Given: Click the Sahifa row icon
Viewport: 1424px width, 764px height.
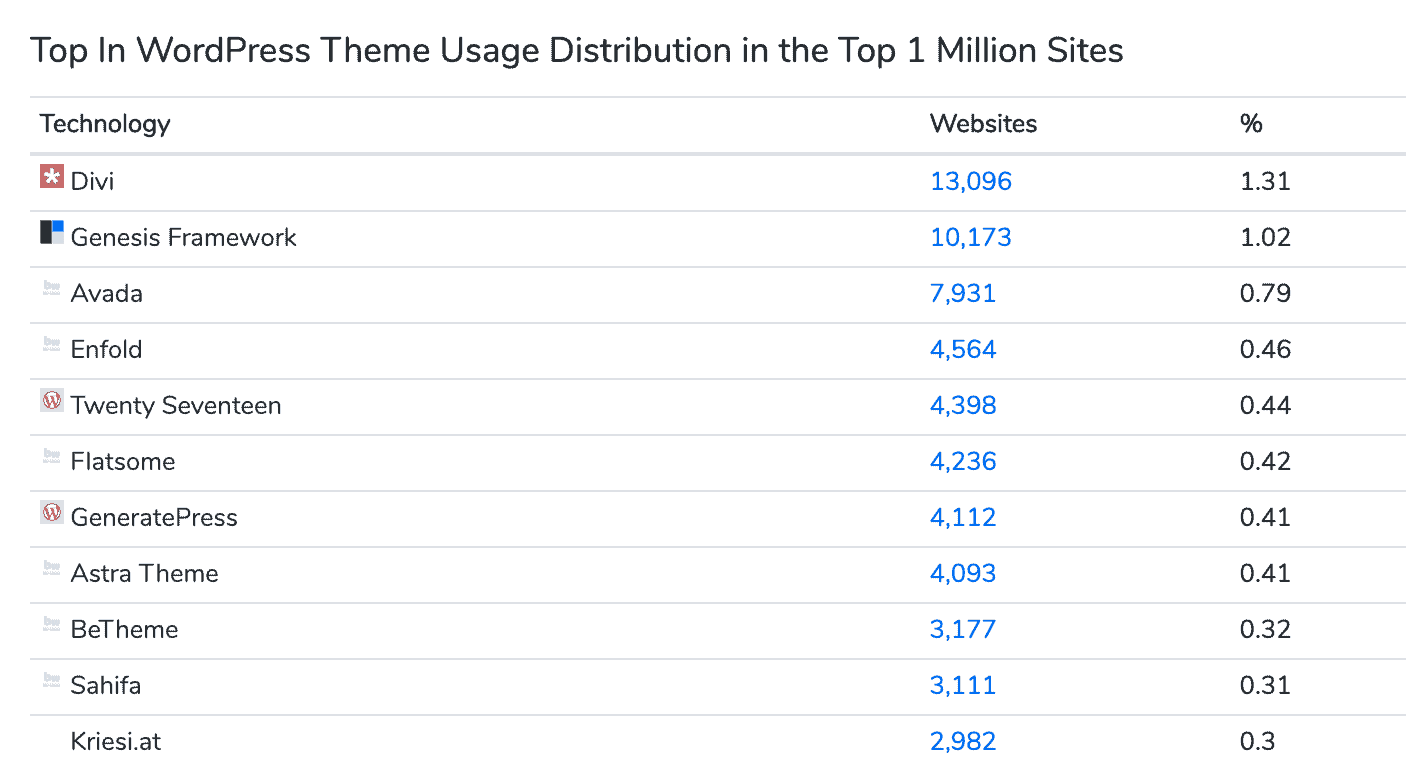Looking at the screenshot, I should [52, 681].
